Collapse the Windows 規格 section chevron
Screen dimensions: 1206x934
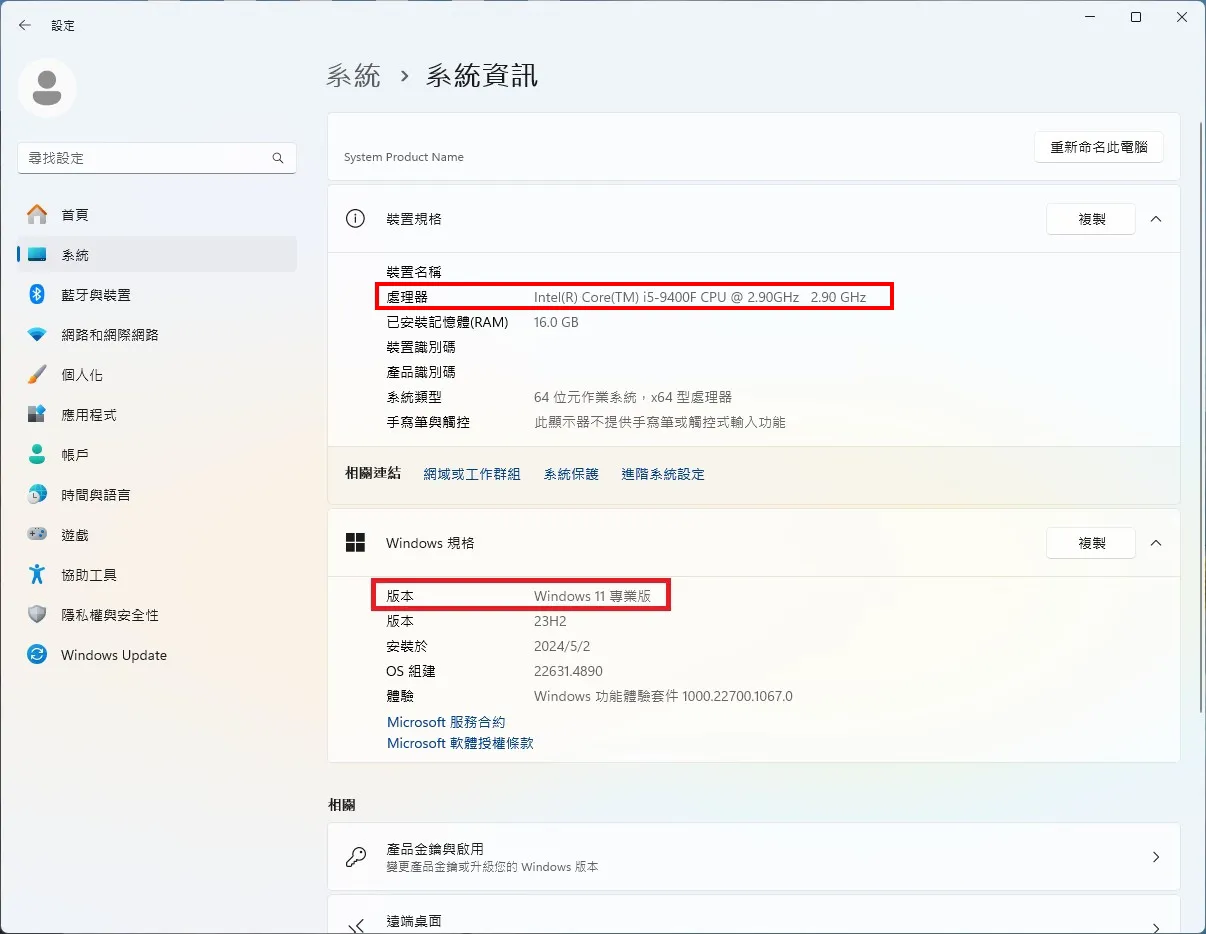1156,543
